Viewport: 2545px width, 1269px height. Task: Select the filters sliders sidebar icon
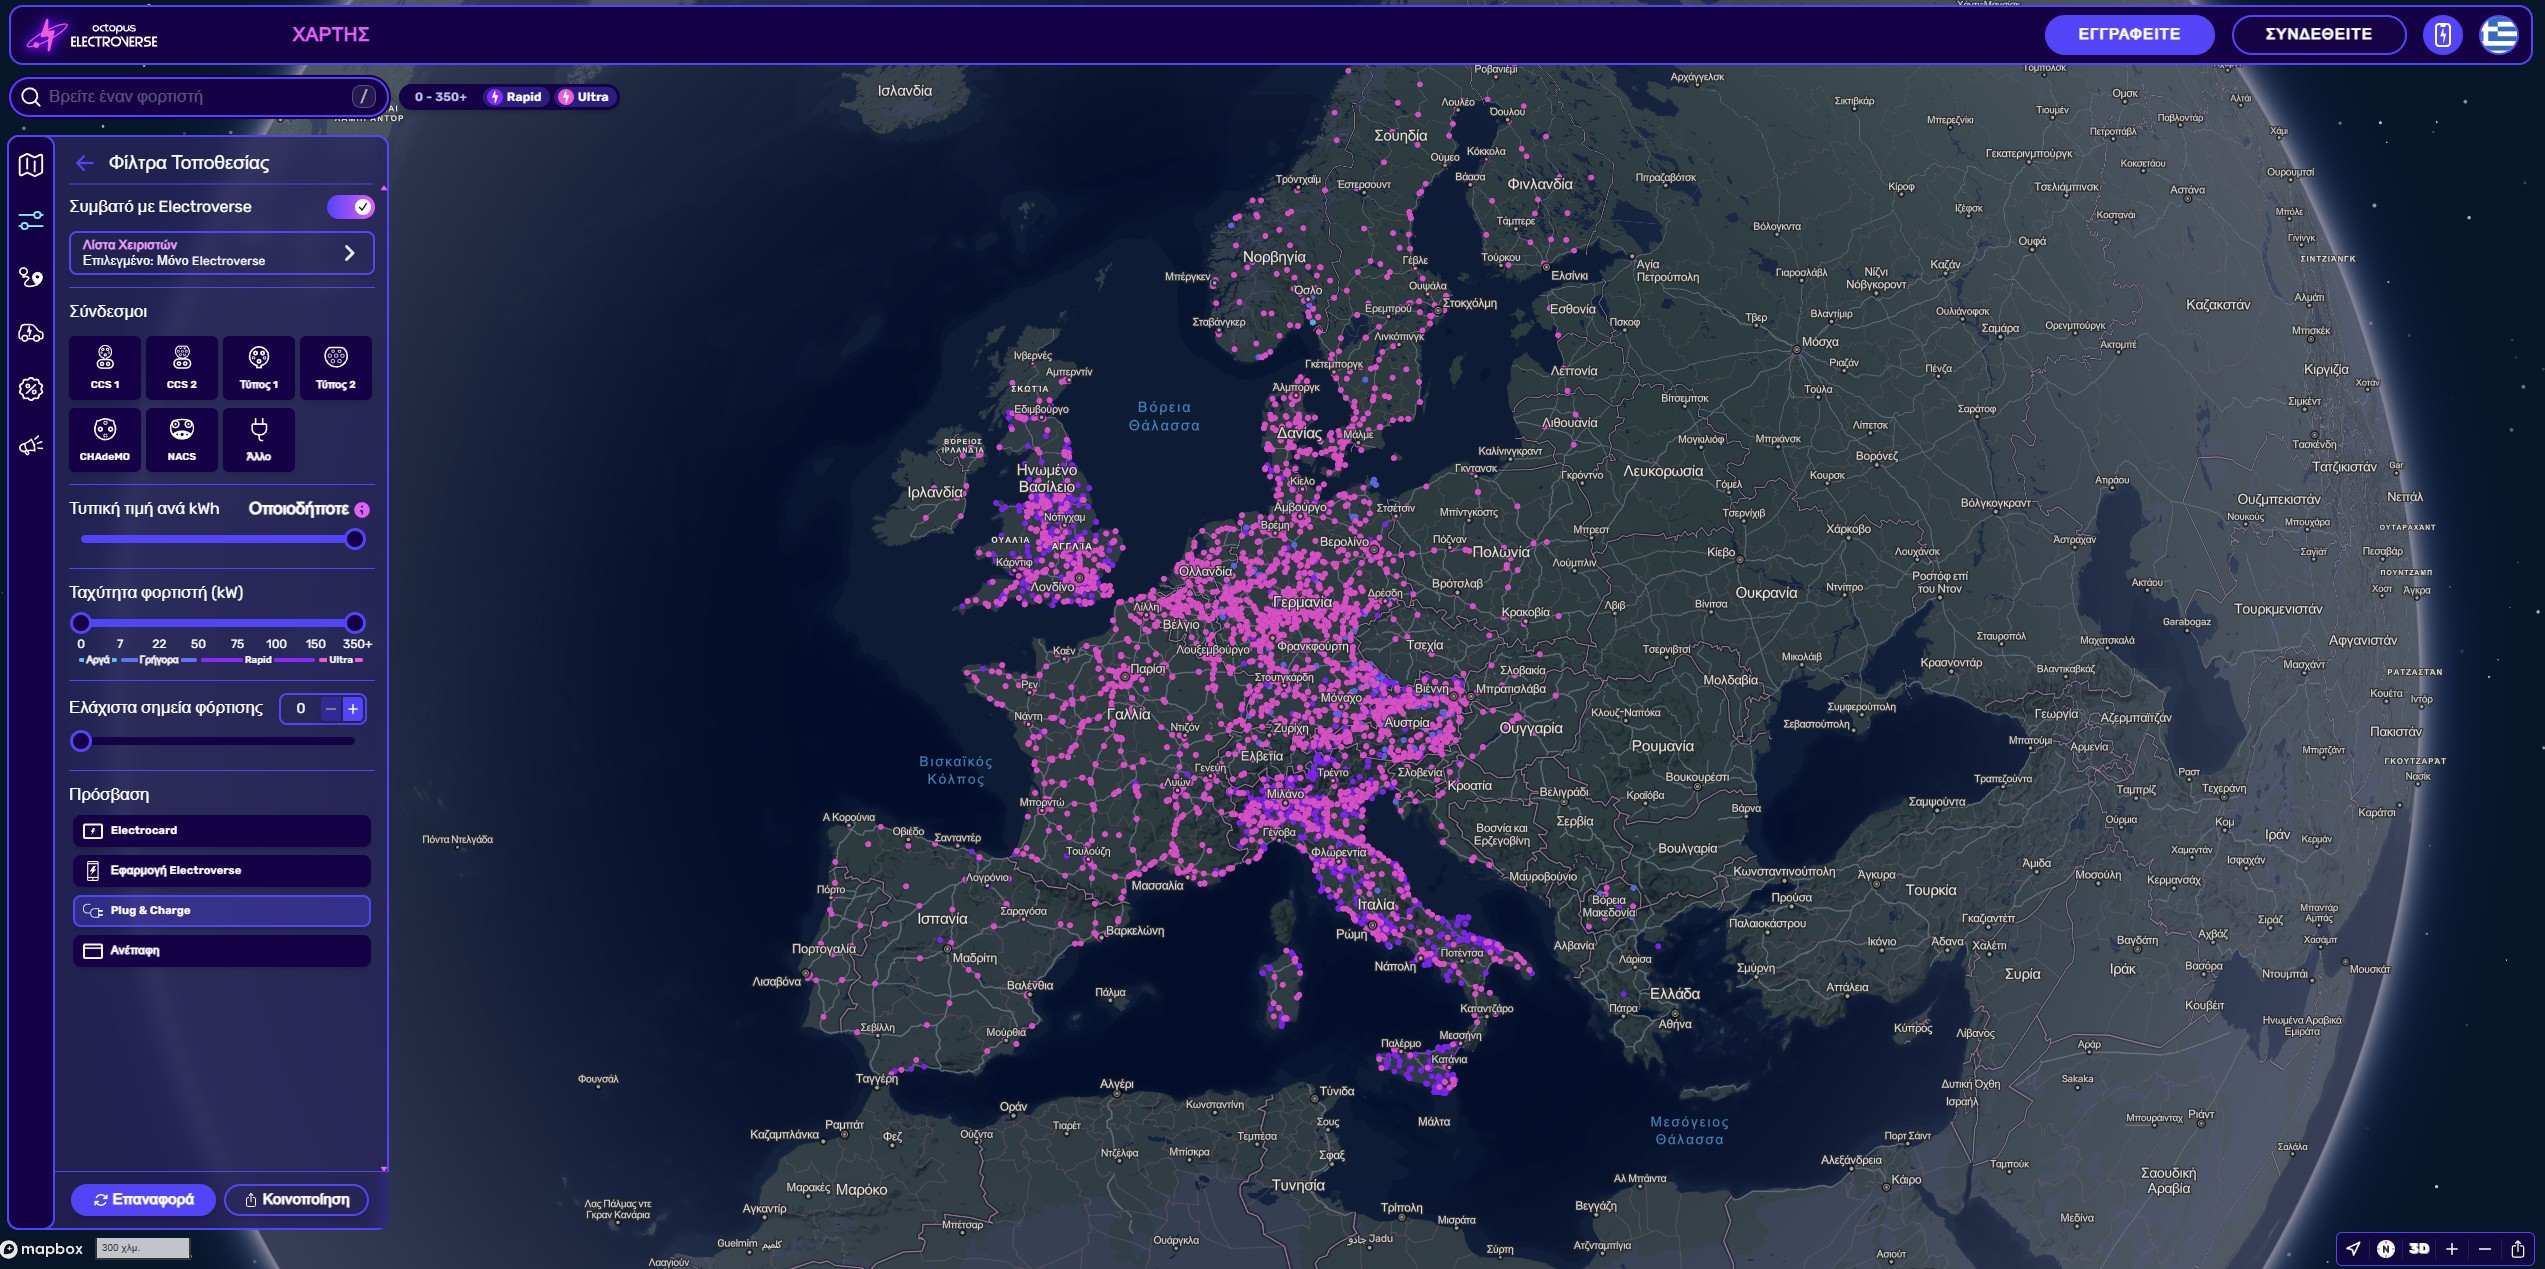(31, 220)
